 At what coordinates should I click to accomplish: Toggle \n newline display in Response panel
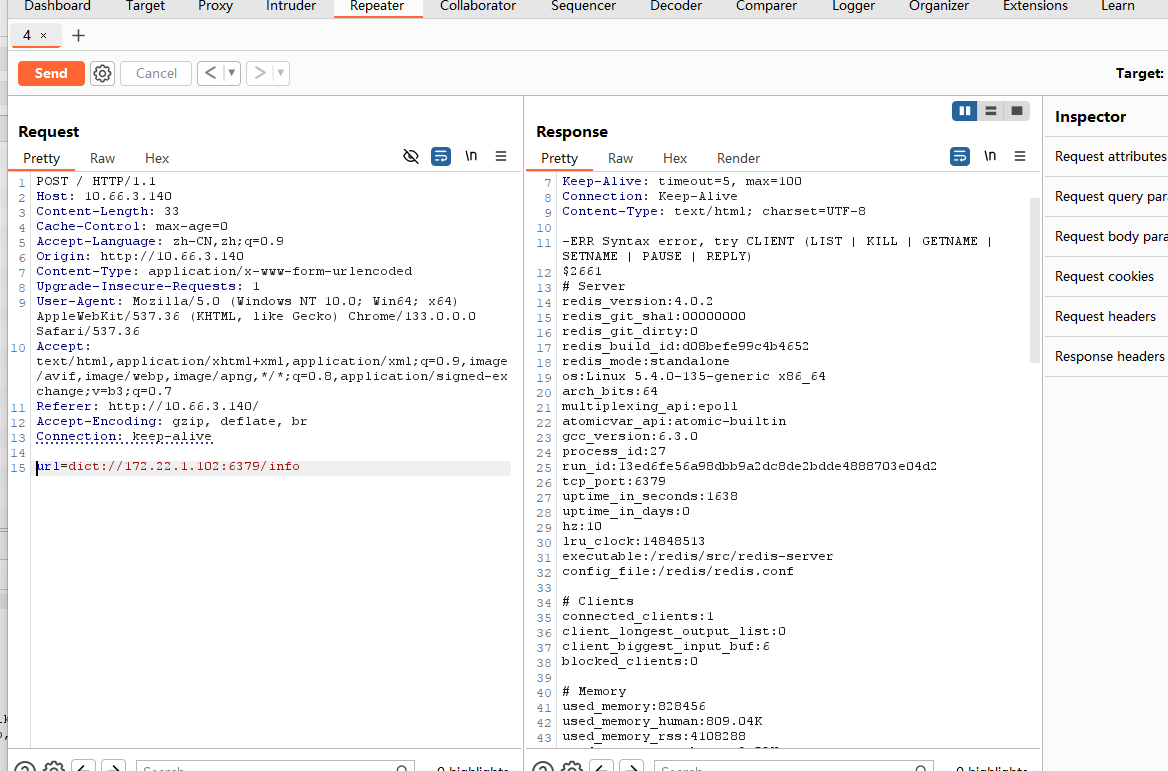pos(990,156)
